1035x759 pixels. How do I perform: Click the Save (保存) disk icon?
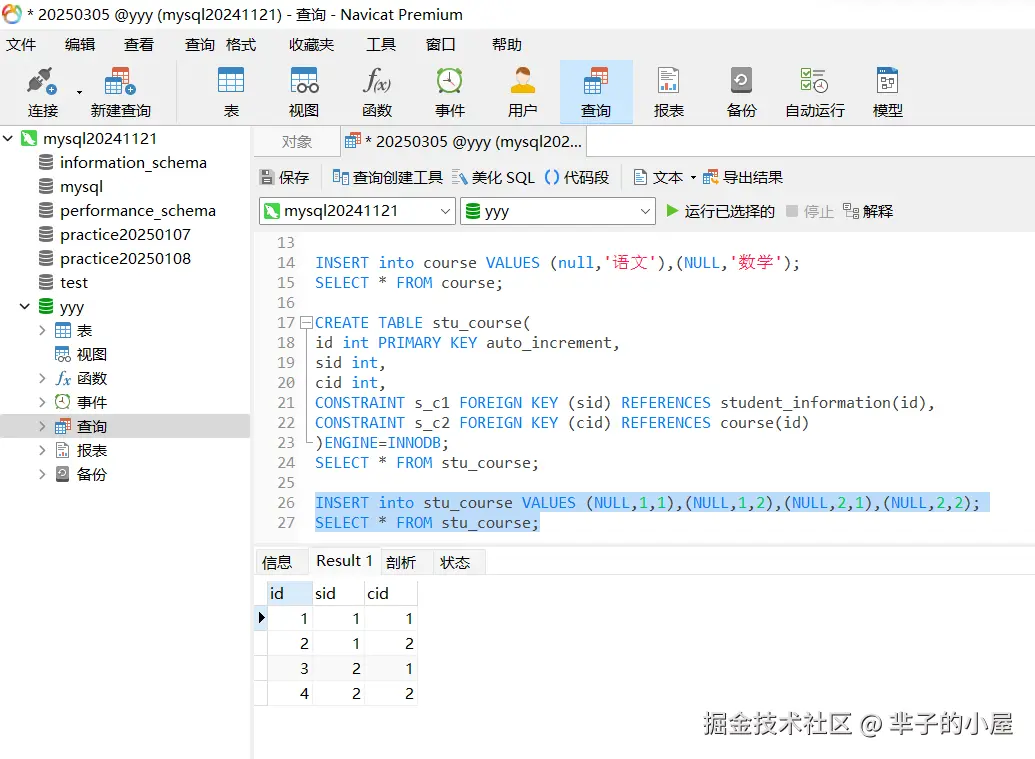coord(267,177)
